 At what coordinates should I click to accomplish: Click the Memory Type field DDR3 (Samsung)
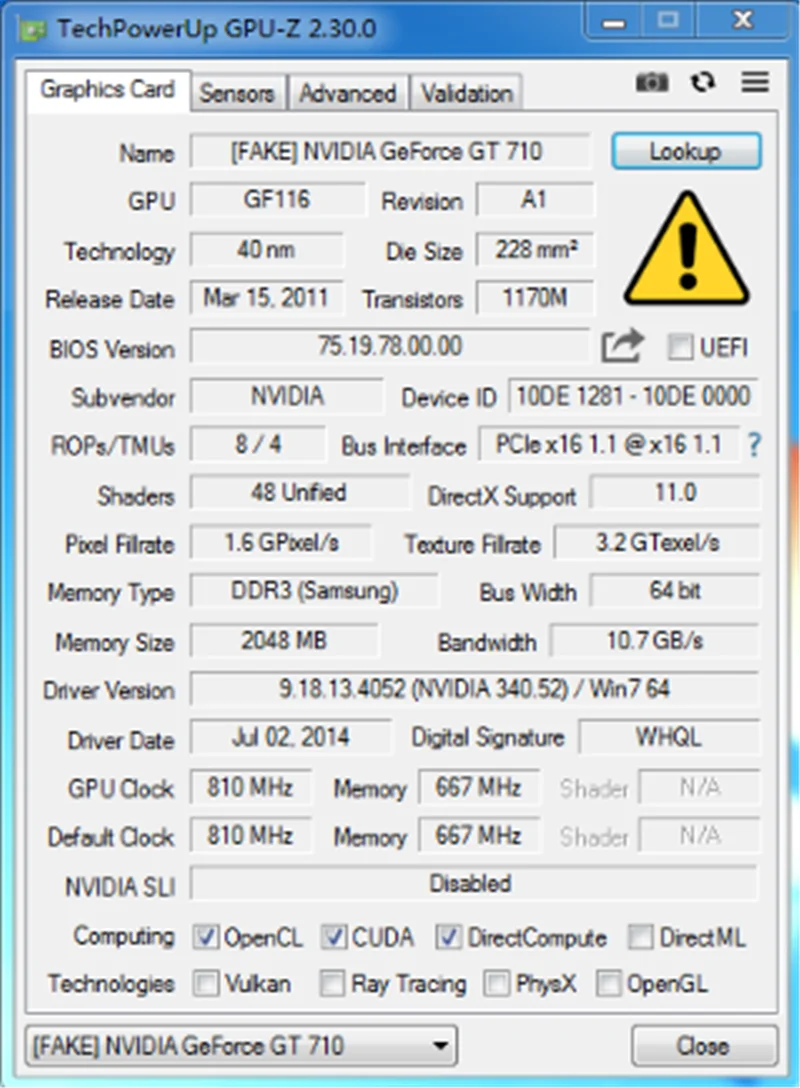(x=314, y=591)
